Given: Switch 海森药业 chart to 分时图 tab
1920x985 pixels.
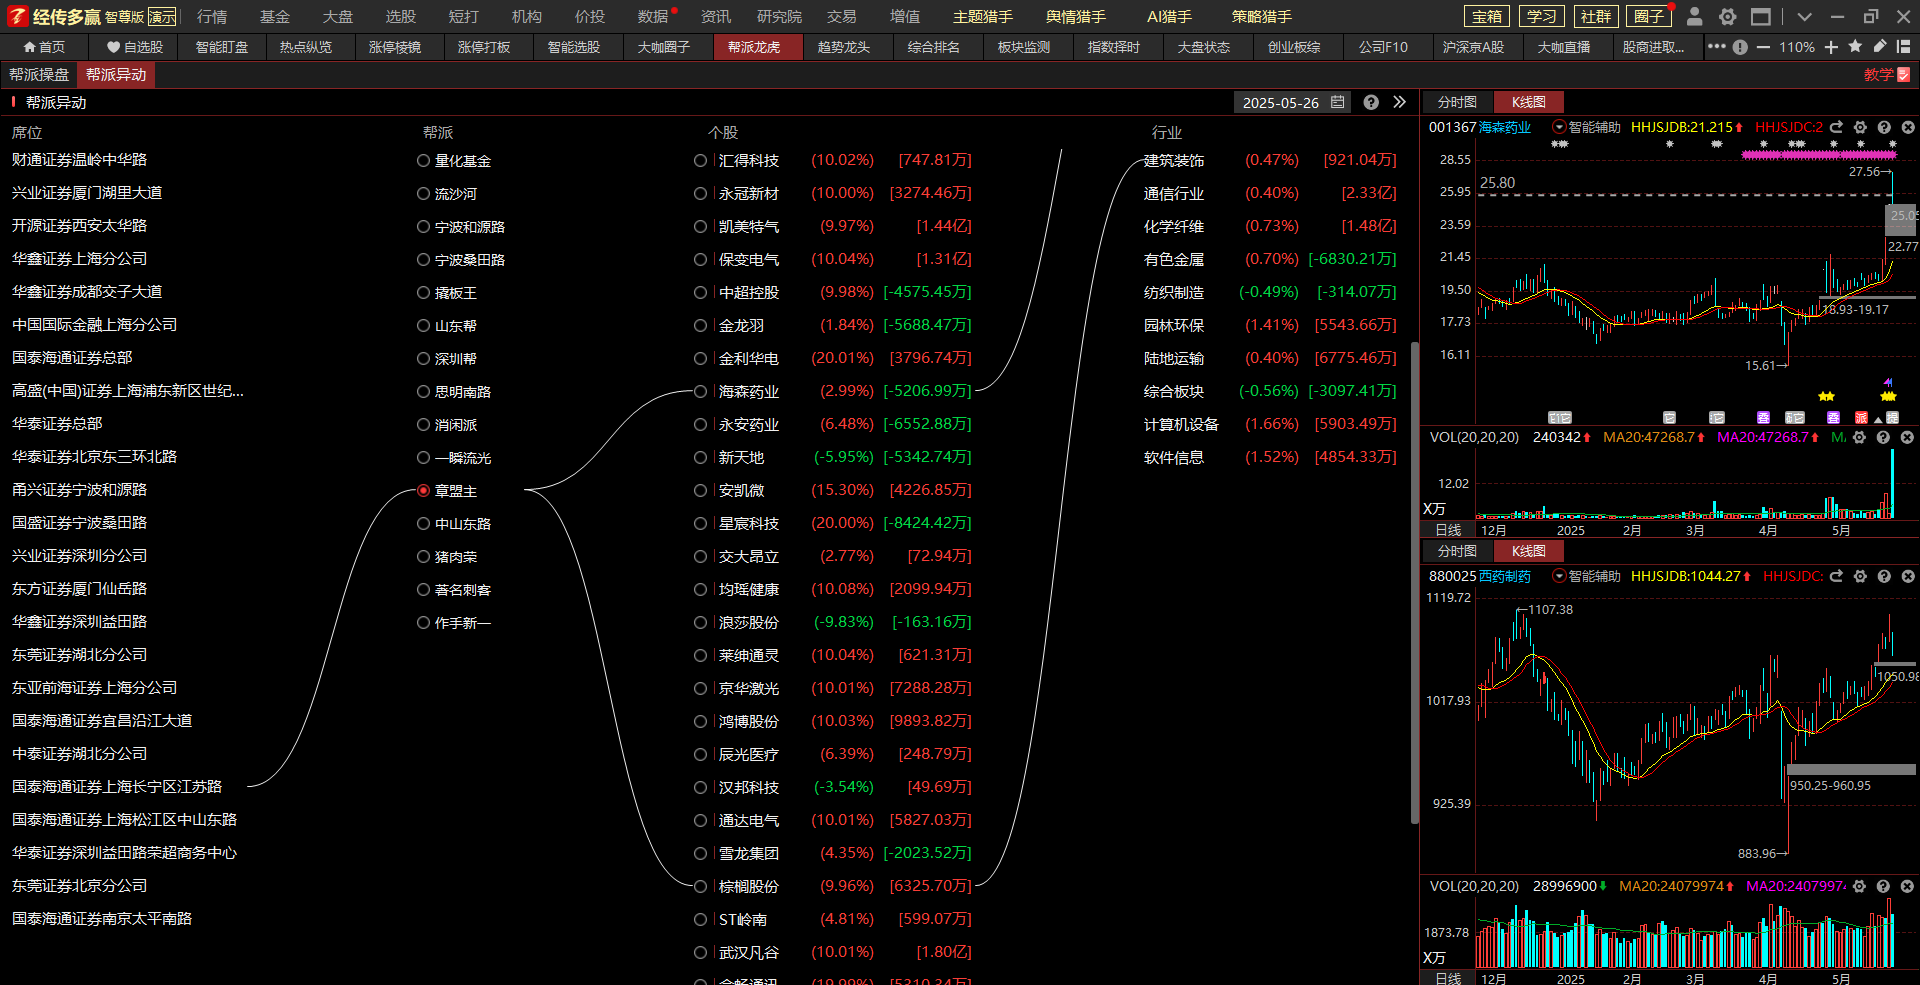Looking at the screenshot, I should click(x=1457, y=102).
